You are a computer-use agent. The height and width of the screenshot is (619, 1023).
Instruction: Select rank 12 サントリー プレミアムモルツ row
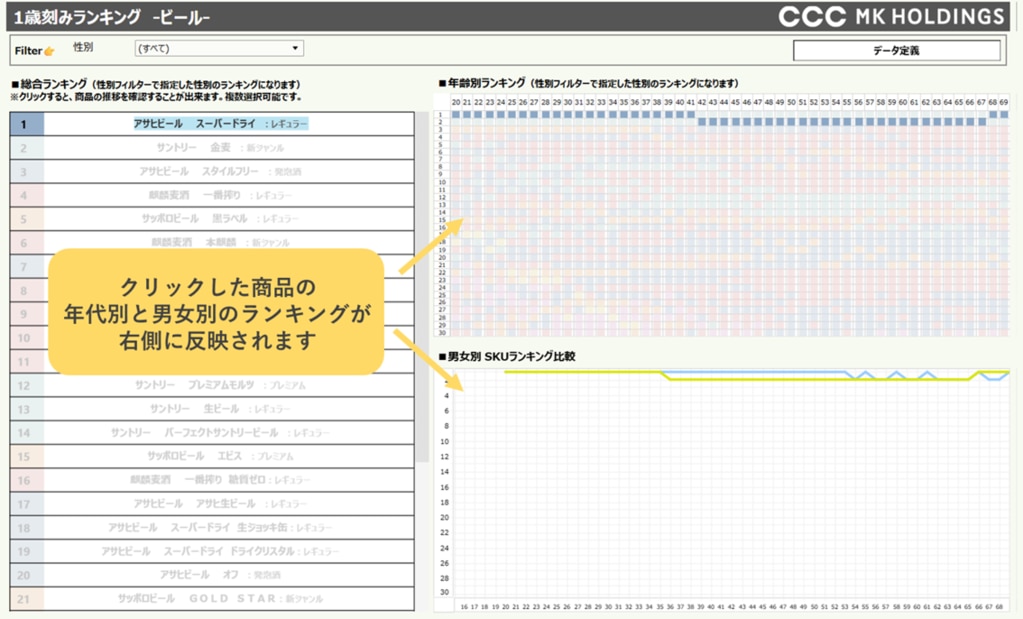click(212, 385)
